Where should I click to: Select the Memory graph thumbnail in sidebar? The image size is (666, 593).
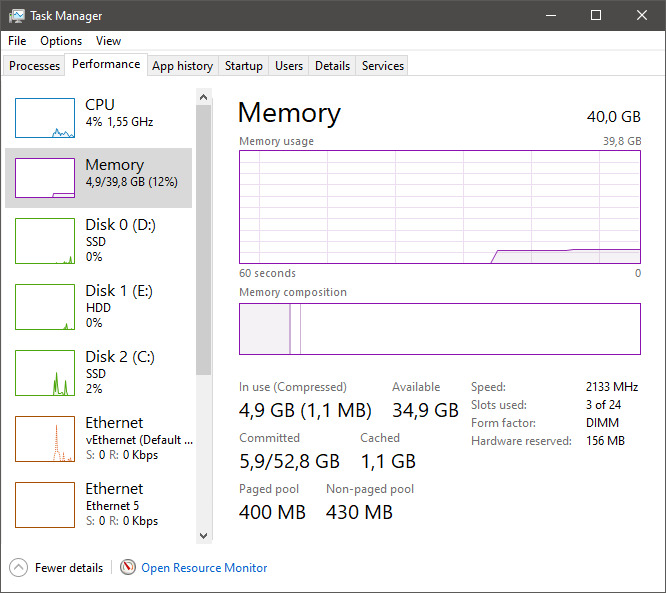[45, 178]
